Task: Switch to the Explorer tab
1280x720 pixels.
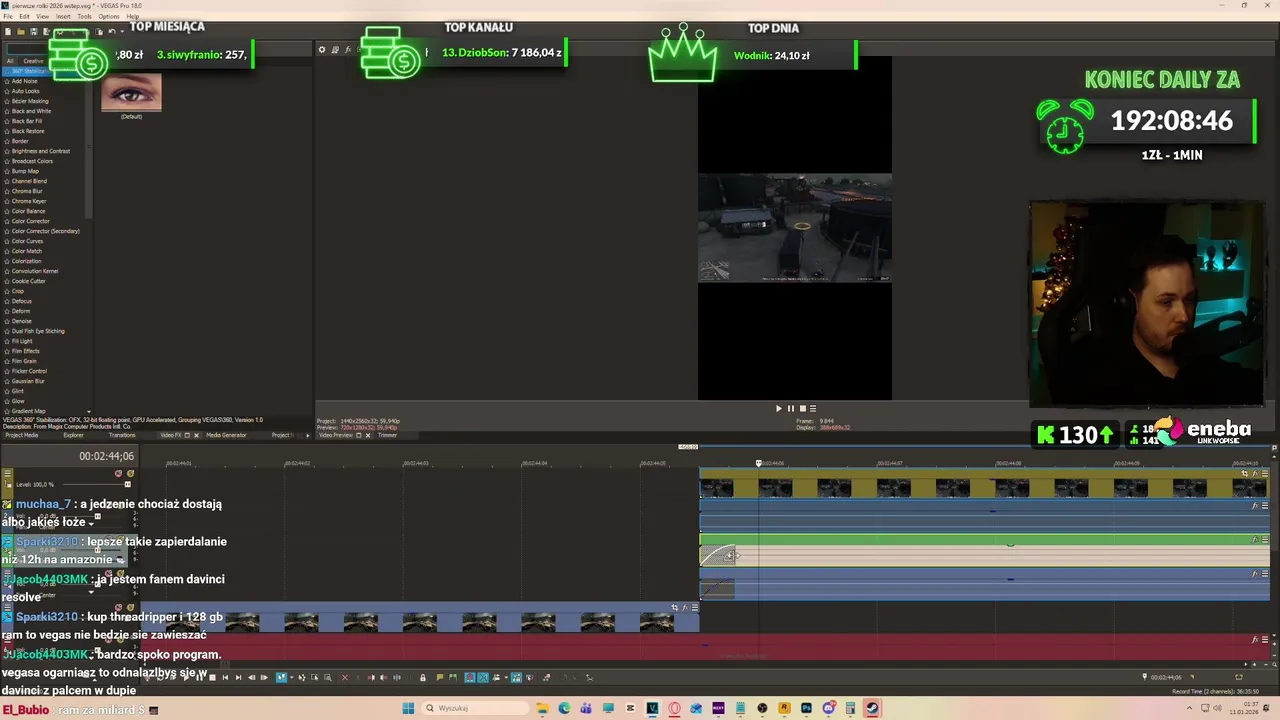Action: [73, 435]
